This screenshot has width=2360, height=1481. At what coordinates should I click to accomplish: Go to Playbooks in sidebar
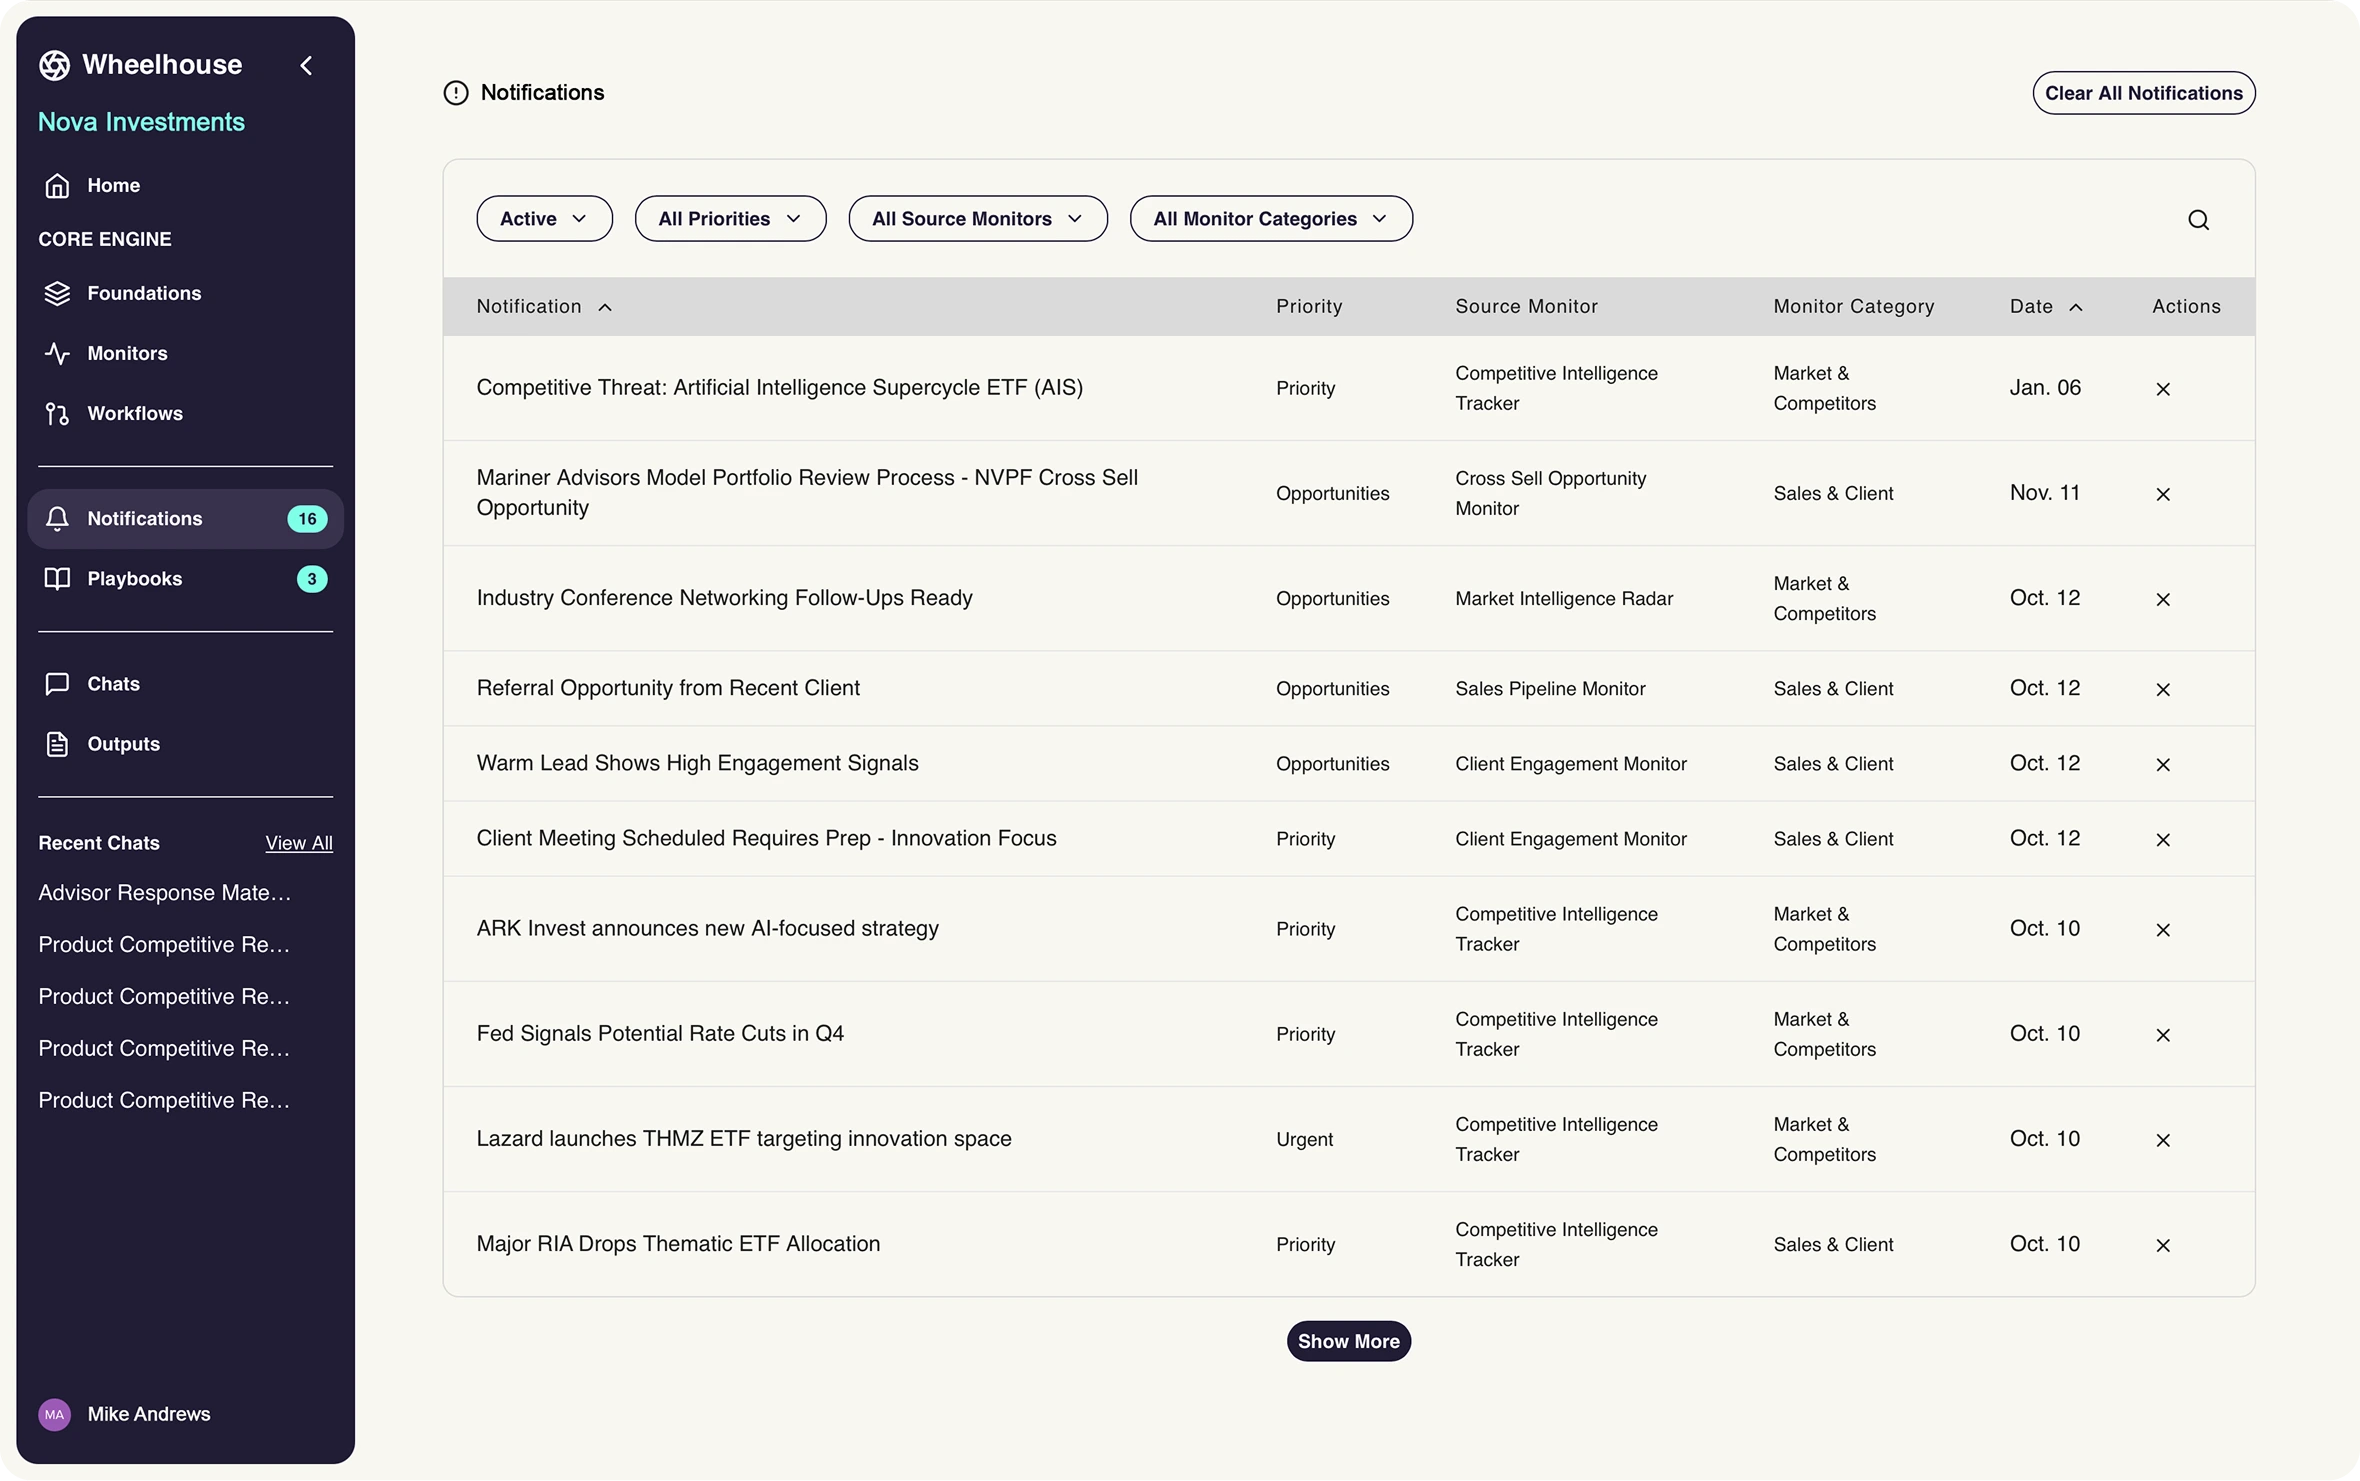click(x=134, y=579)
